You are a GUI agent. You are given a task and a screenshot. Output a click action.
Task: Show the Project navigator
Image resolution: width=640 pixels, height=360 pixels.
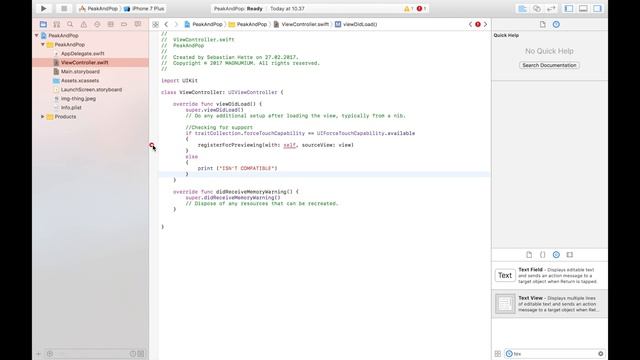[x=43, y=24]
